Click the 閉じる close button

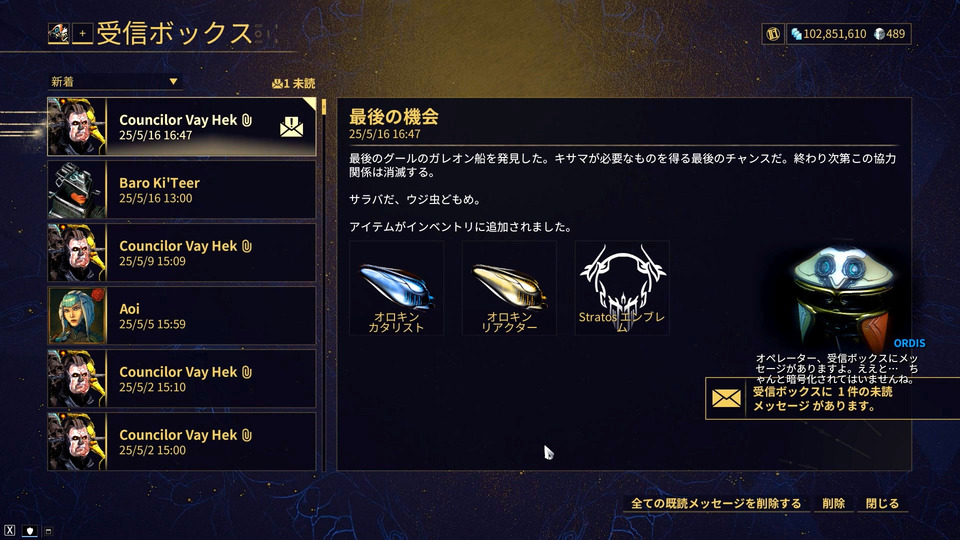[x=882, y=503]
